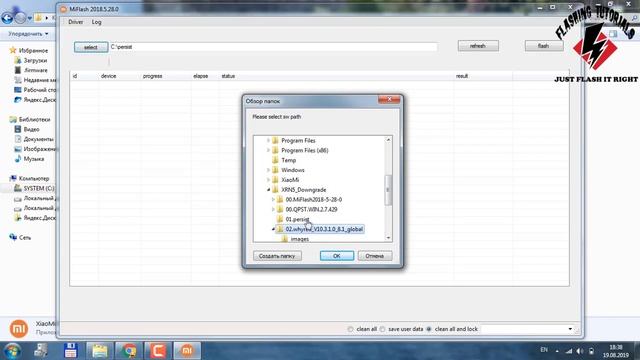Viewport: 640px width, 360px height.
Task: Expand the Program Files (x86) node
Action: (x=268, y=150)
